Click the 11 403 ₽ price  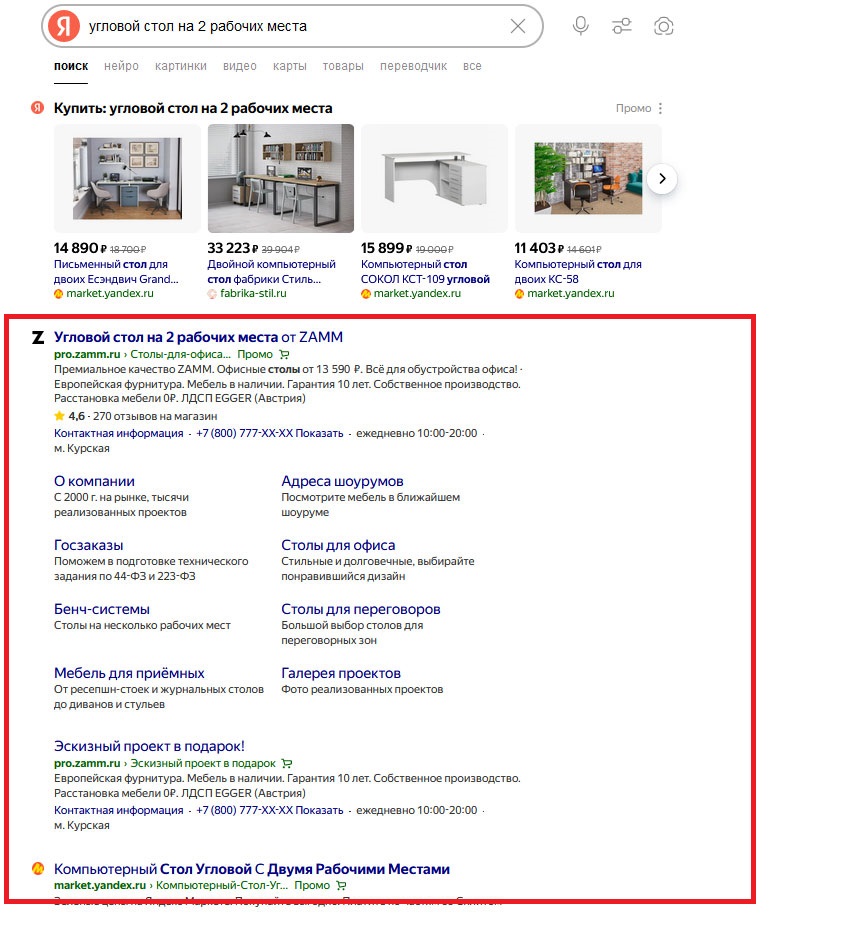point(539,248)
